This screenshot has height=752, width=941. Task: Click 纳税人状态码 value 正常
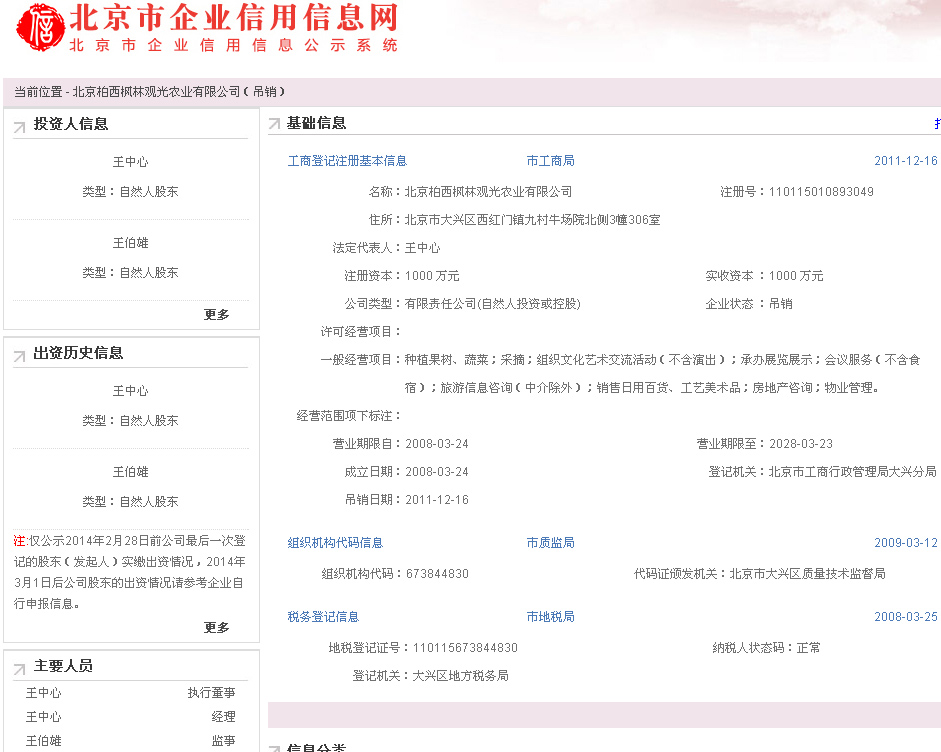point(808,648)
